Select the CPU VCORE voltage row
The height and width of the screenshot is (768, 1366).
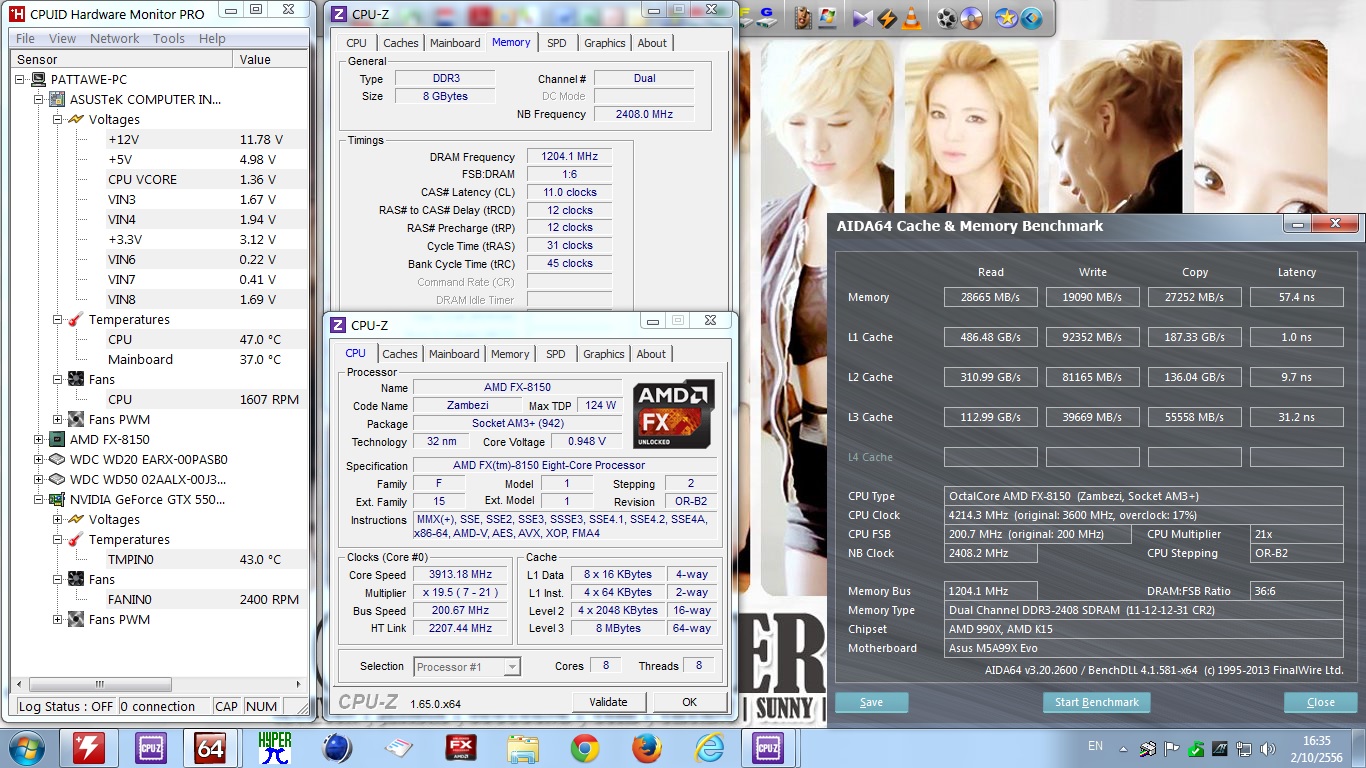(207, 179)
